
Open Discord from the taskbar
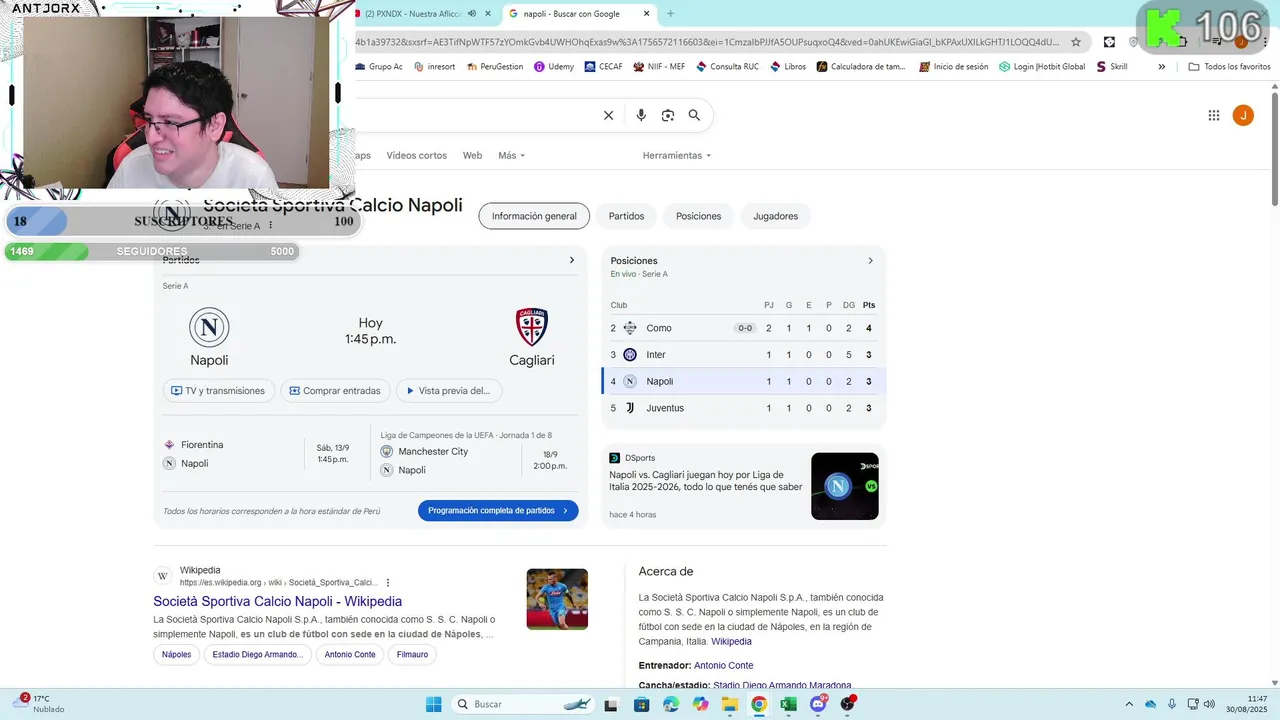point(818,704)
